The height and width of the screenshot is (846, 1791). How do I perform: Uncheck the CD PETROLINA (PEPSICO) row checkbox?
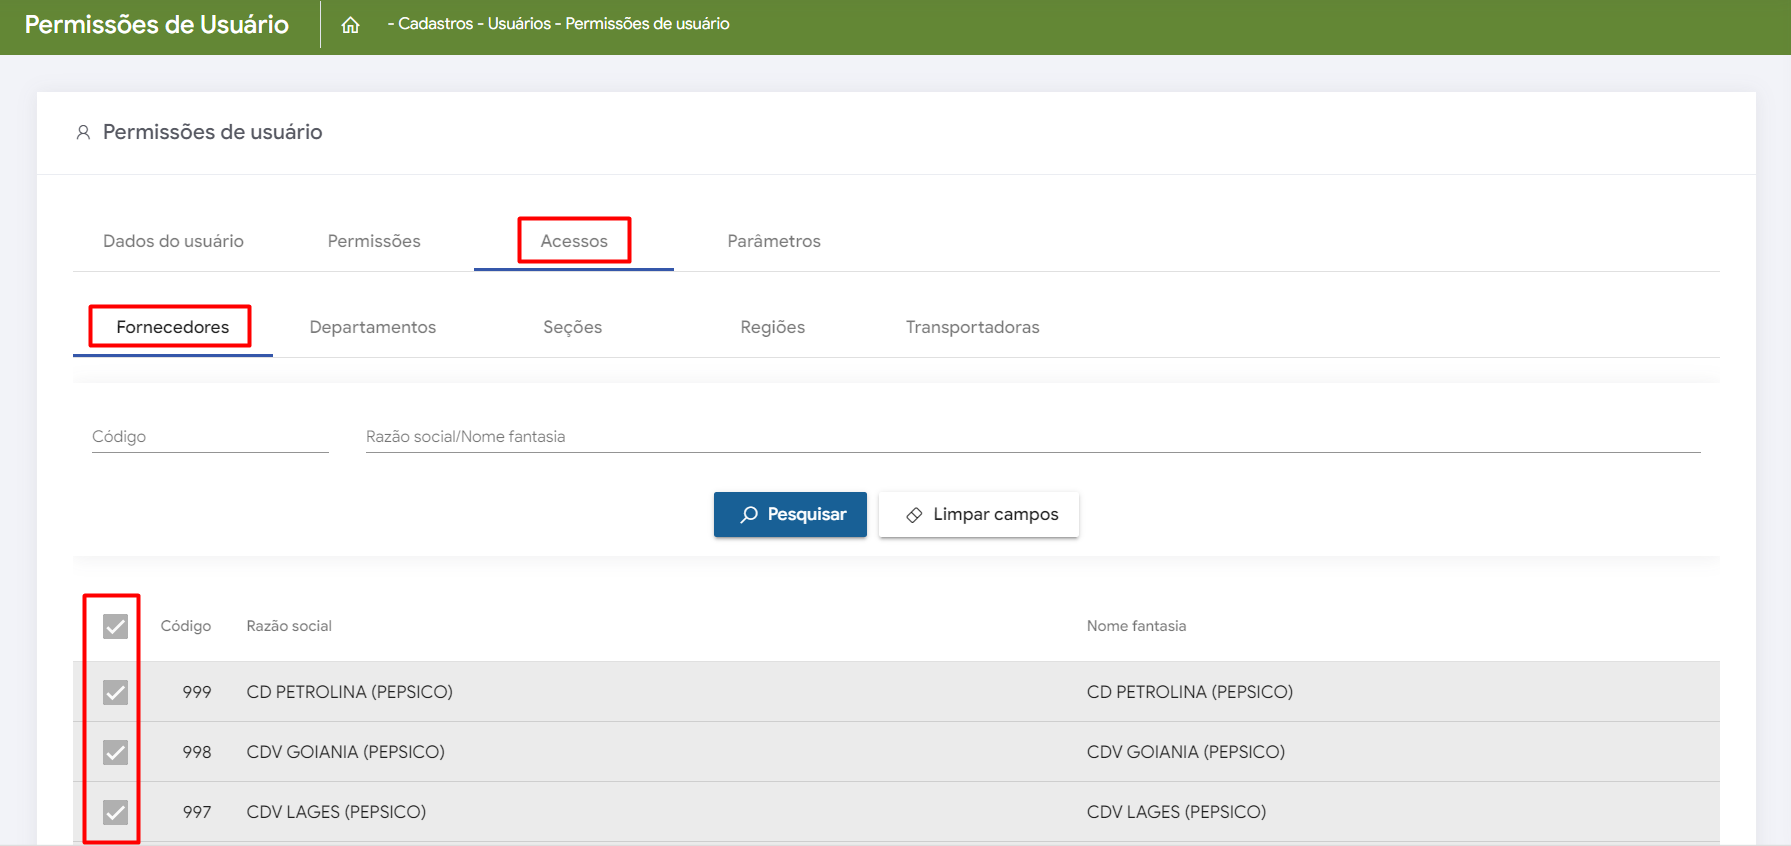click(116, 692)
